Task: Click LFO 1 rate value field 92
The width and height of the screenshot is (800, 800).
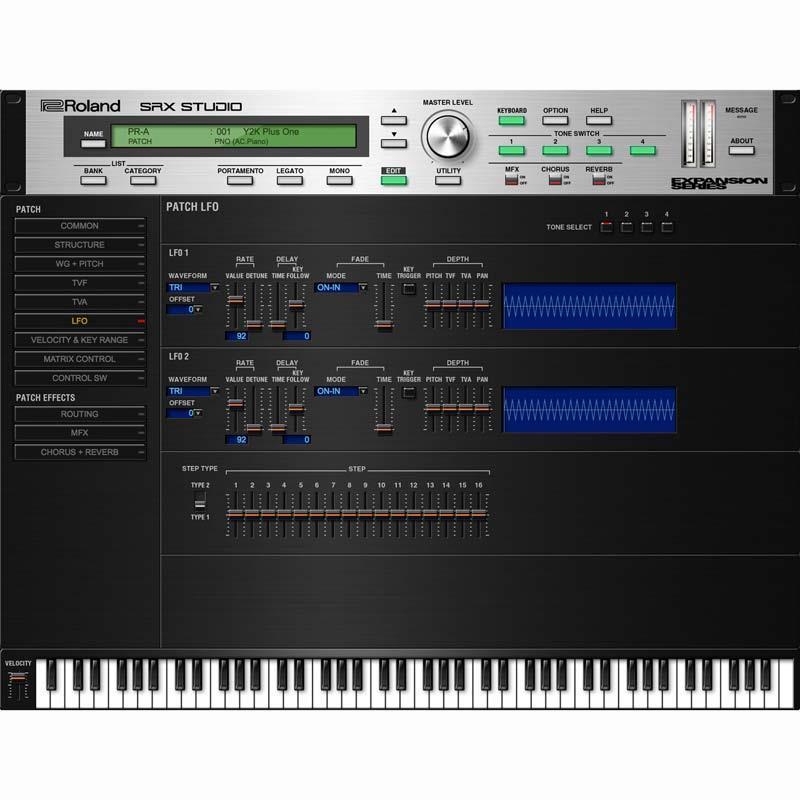Action: point(237,336)
